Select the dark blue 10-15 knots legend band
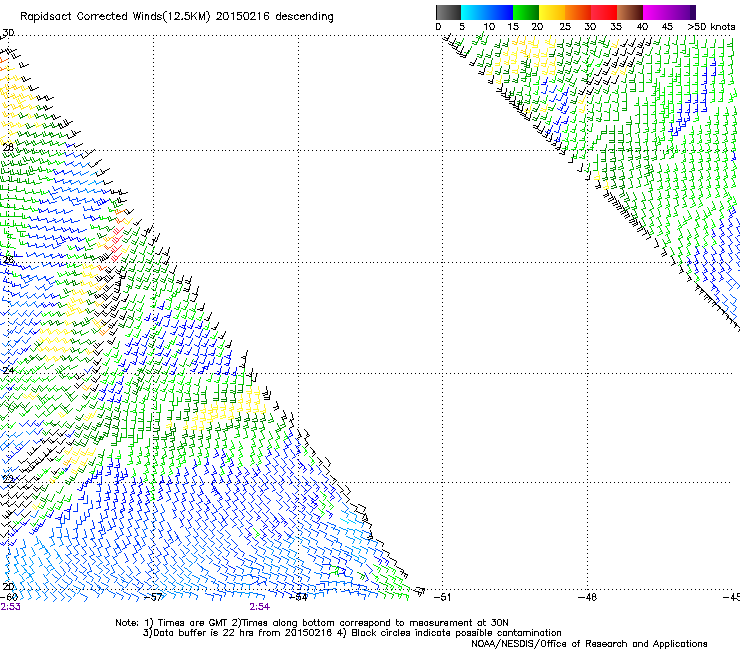 point(500,12)
